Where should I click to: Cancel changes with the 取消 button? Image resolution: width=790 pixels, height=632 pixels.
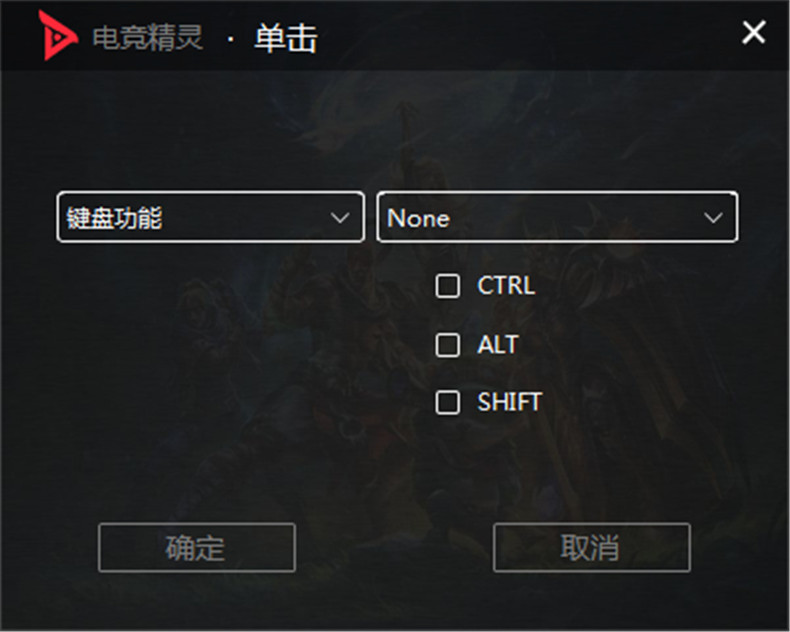point(591,547)
